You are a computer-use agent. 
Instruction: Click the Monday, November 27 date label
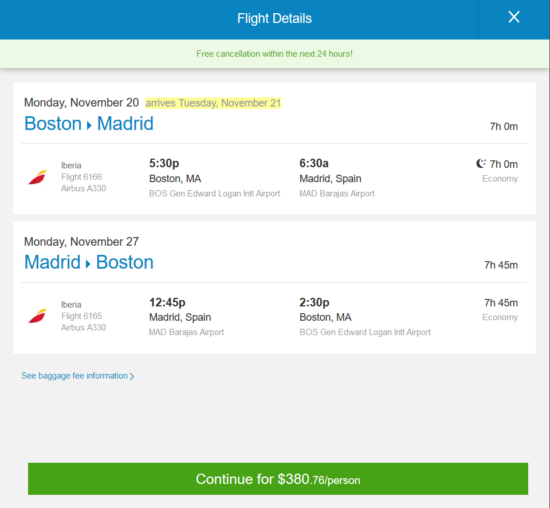(x=81, y=242)
